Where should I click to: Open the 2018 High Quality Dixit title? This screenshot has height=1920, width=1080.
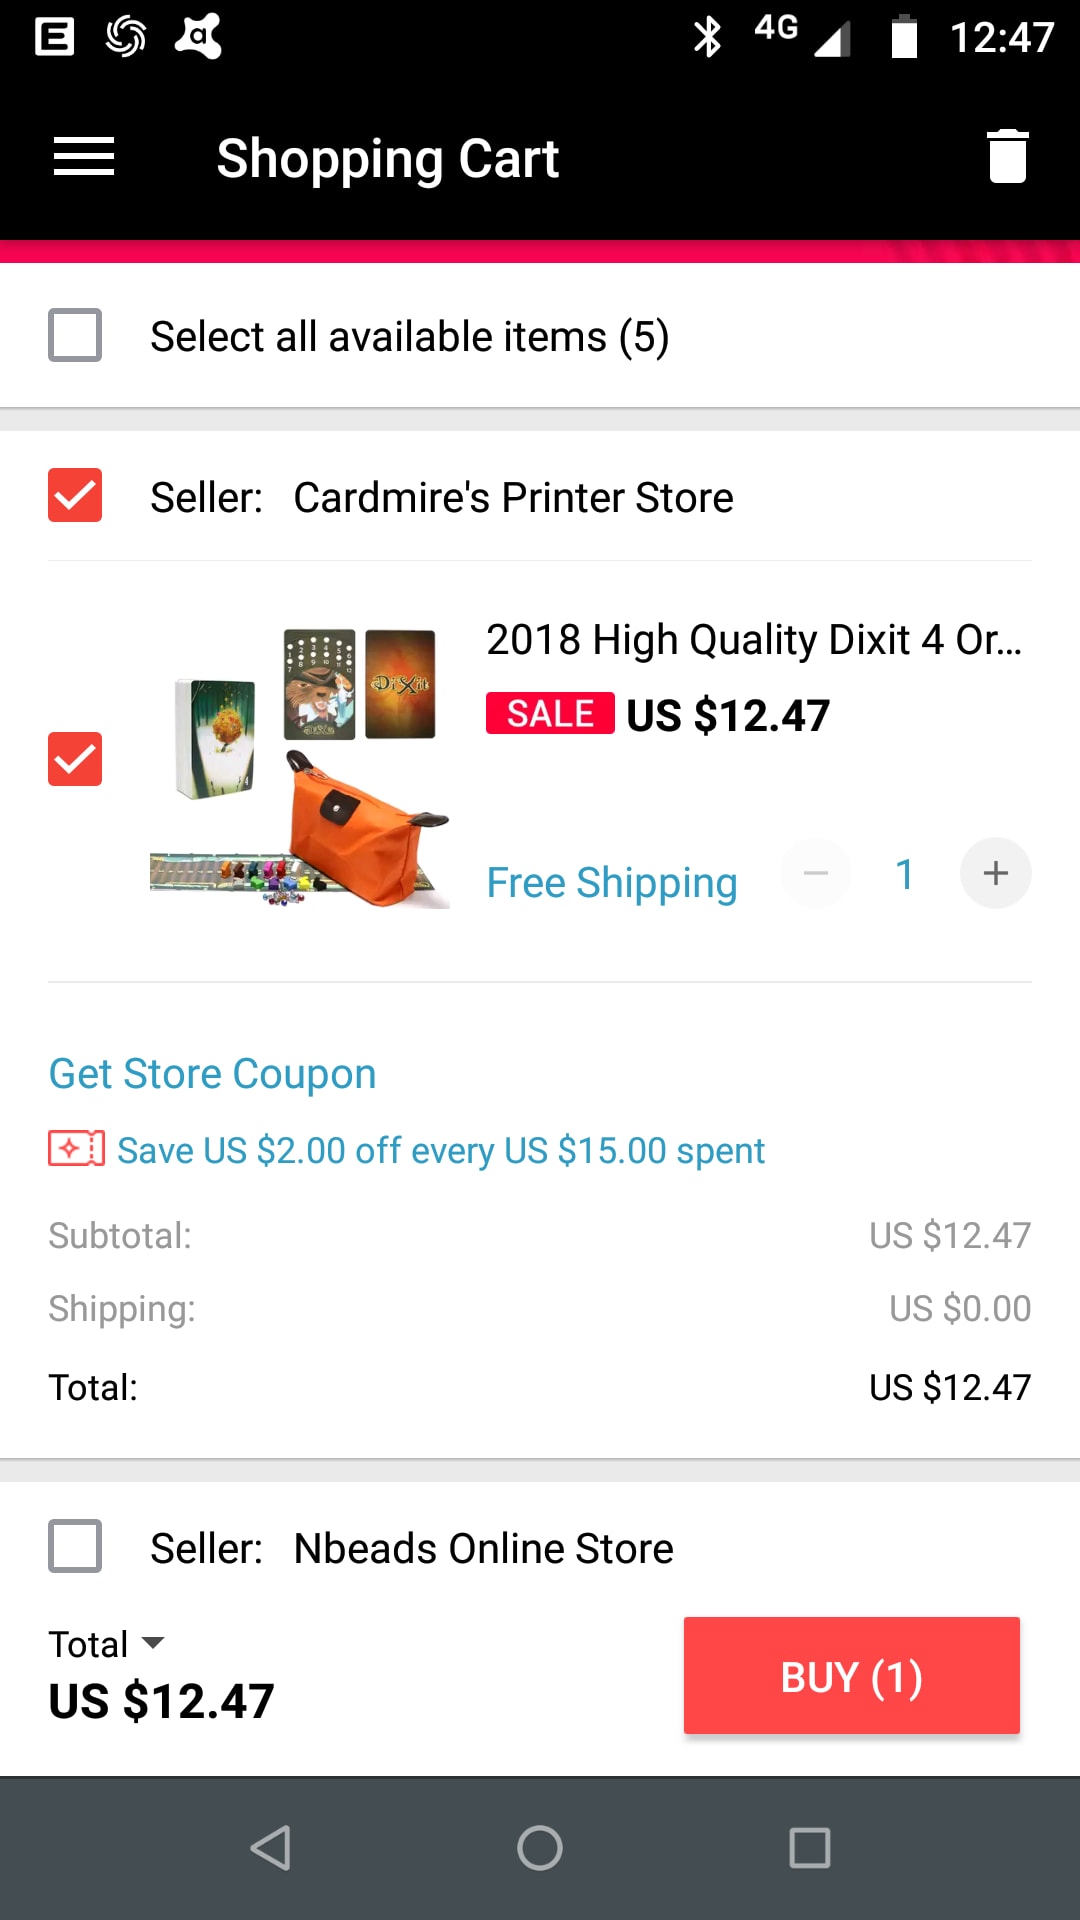point(754,640)
